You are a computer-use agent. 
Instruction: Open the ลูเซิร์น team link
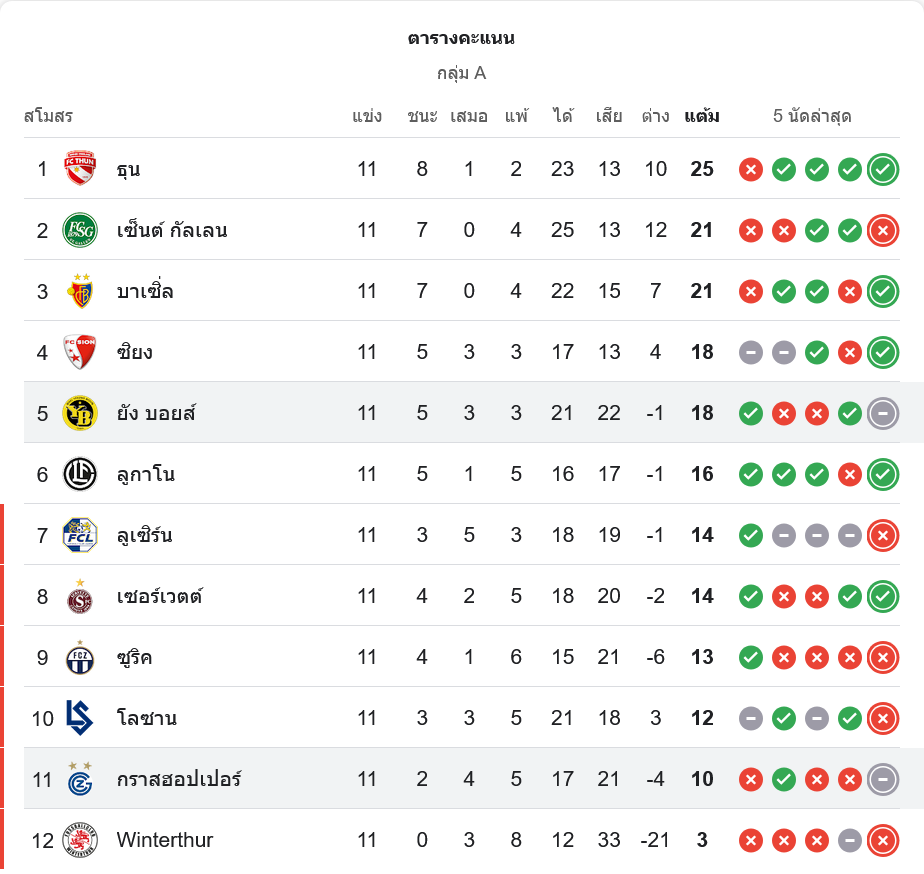(144, 535)
